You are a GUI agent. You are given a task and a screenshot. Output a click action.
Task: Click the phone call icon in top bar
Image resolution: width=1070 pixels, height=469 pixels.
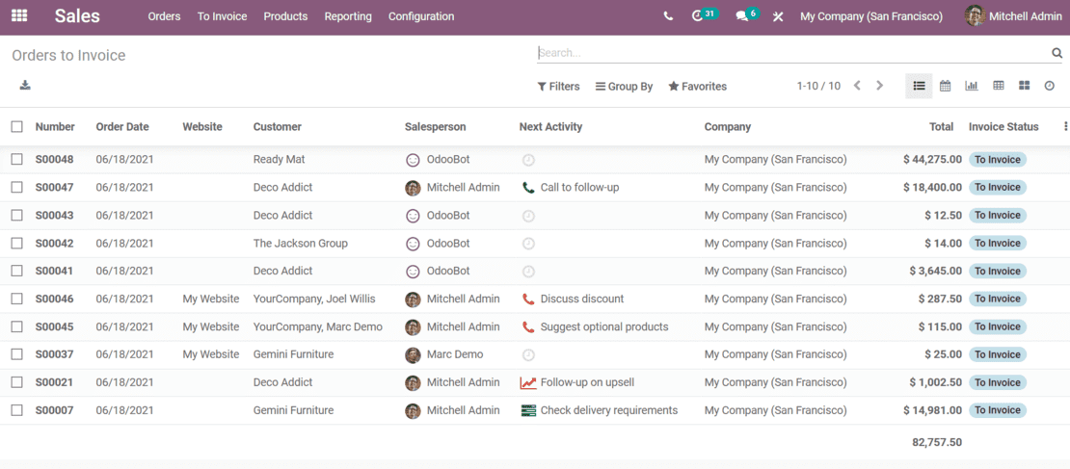tap(668, 17)
